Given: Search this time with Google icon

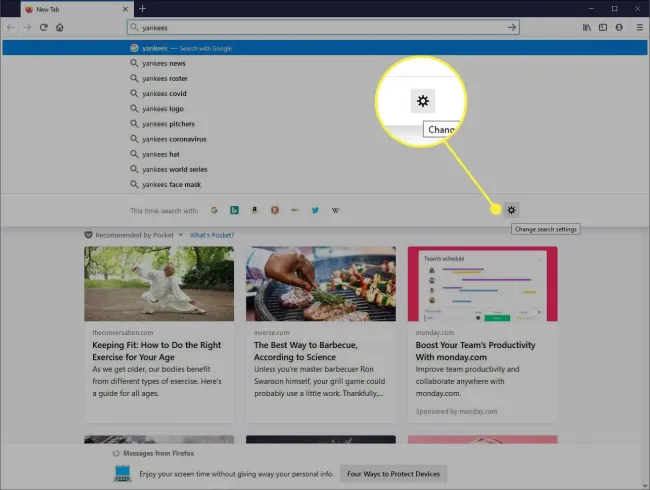Looking at the screenshot, I should pyautogui.click(x=214, y=210).
